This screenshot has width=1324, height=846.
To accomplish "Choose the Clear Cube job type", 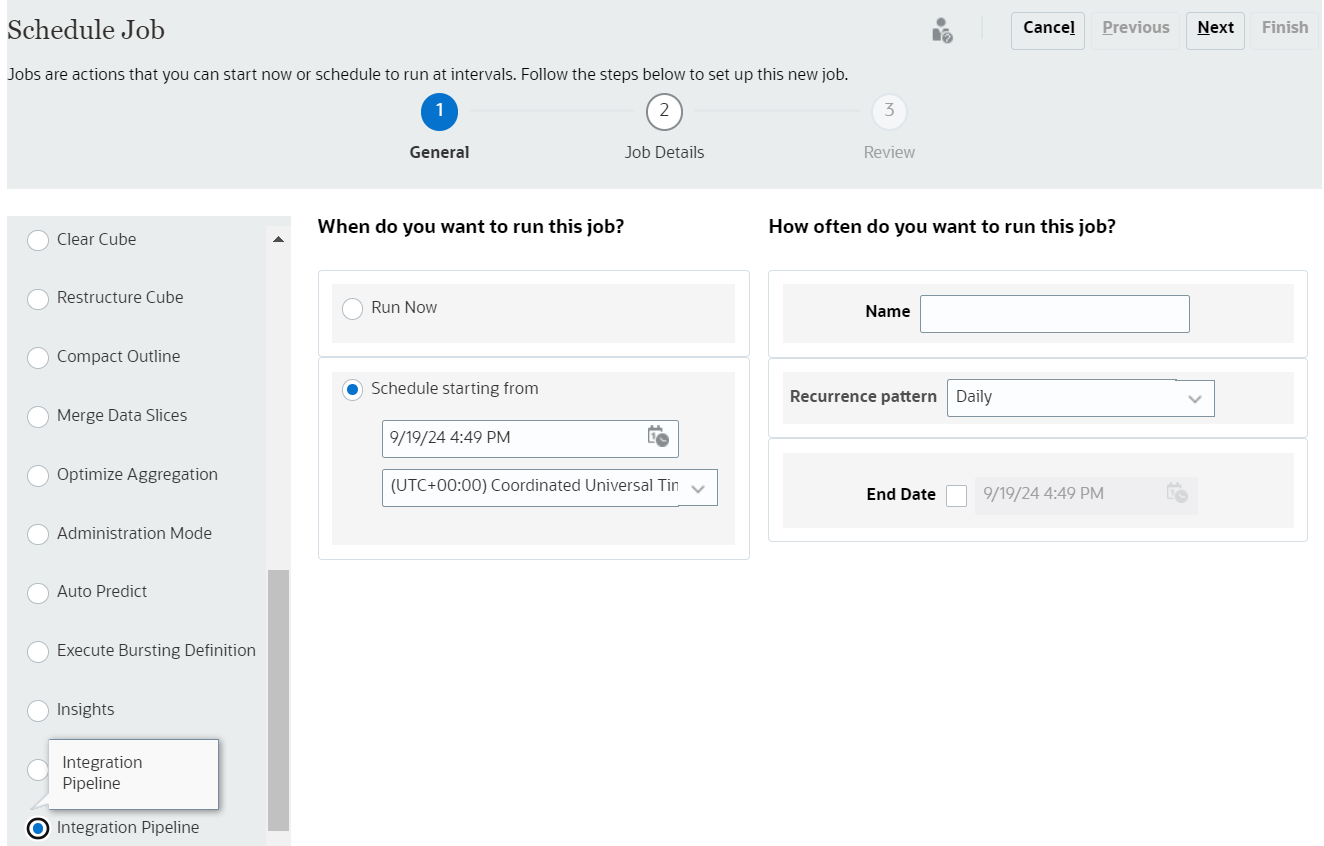I will tap(38, 241).
